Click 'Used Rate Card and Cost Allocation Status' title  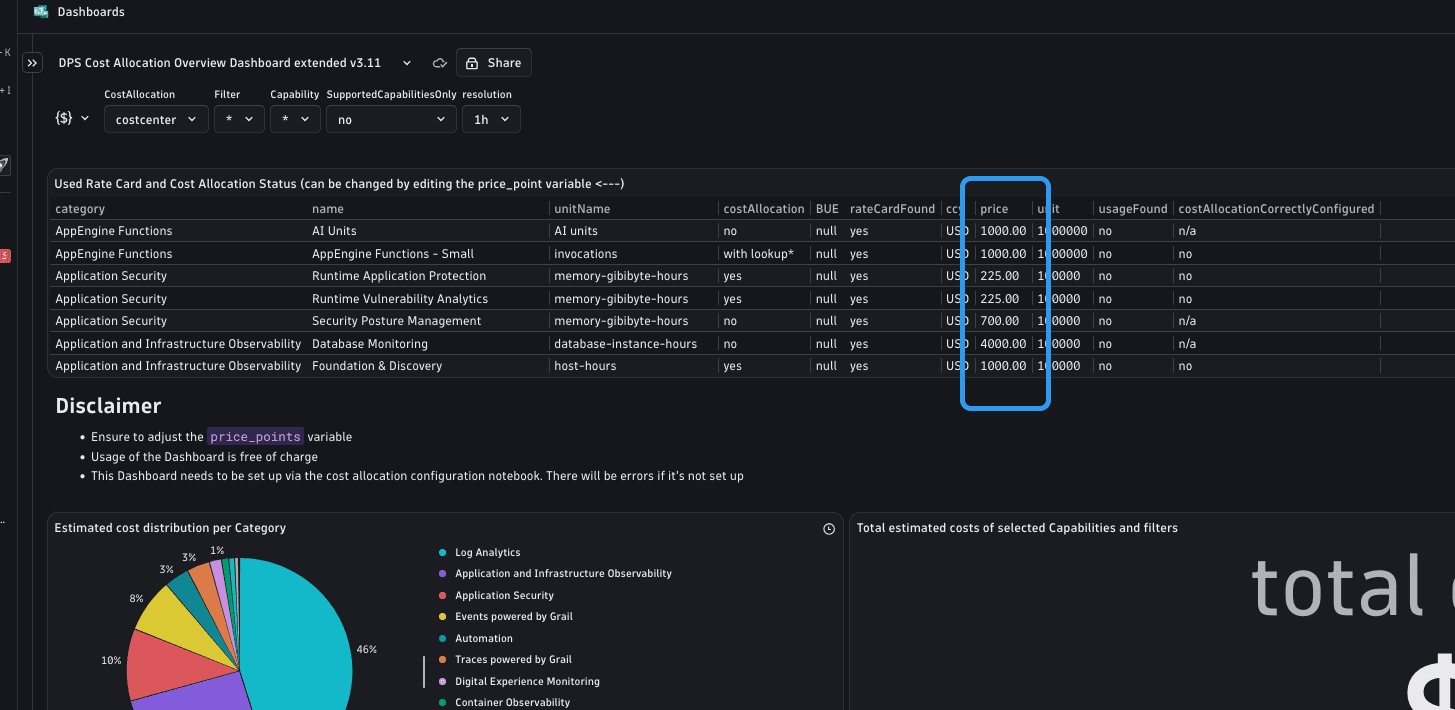point(339,184)
